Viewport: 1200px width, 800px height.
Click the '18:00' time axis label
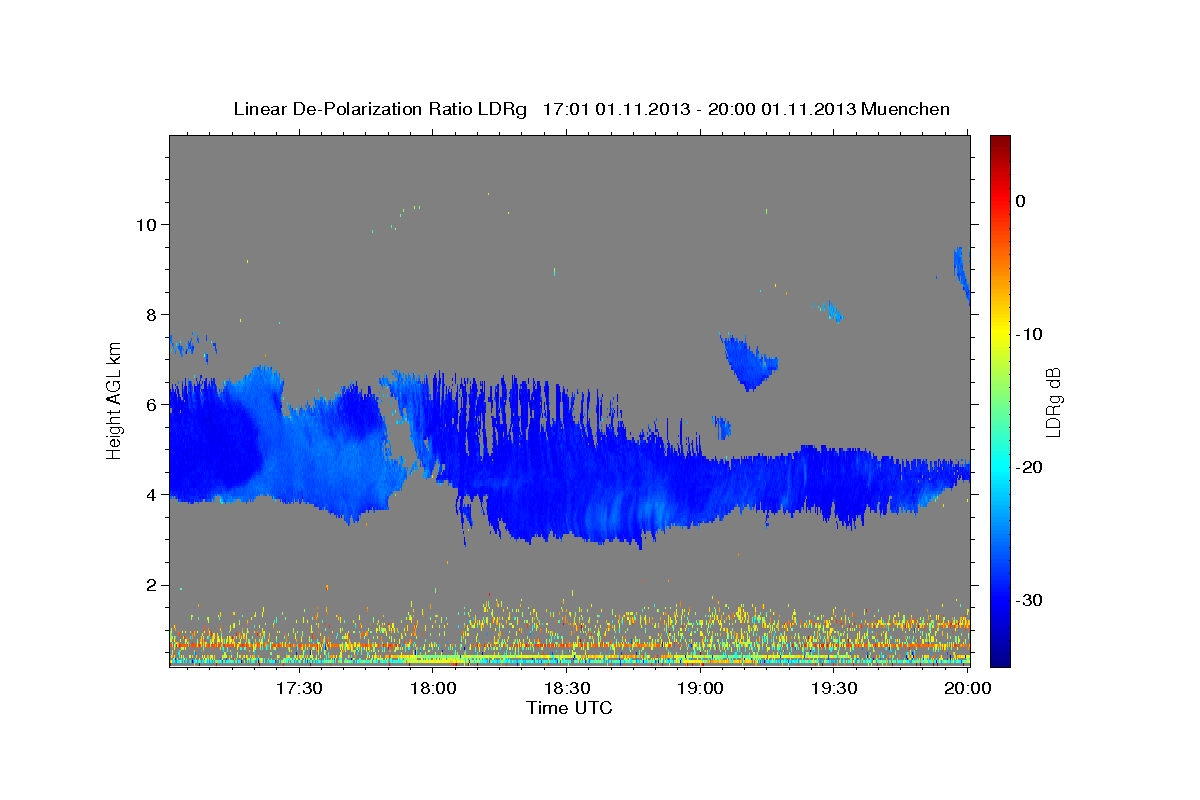(x=433, y=688)
